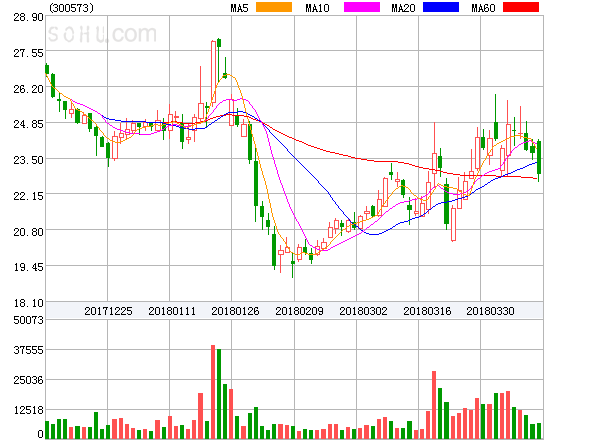
Task: Click the 25036 volume axis label
Action: (x=28, y=380)
